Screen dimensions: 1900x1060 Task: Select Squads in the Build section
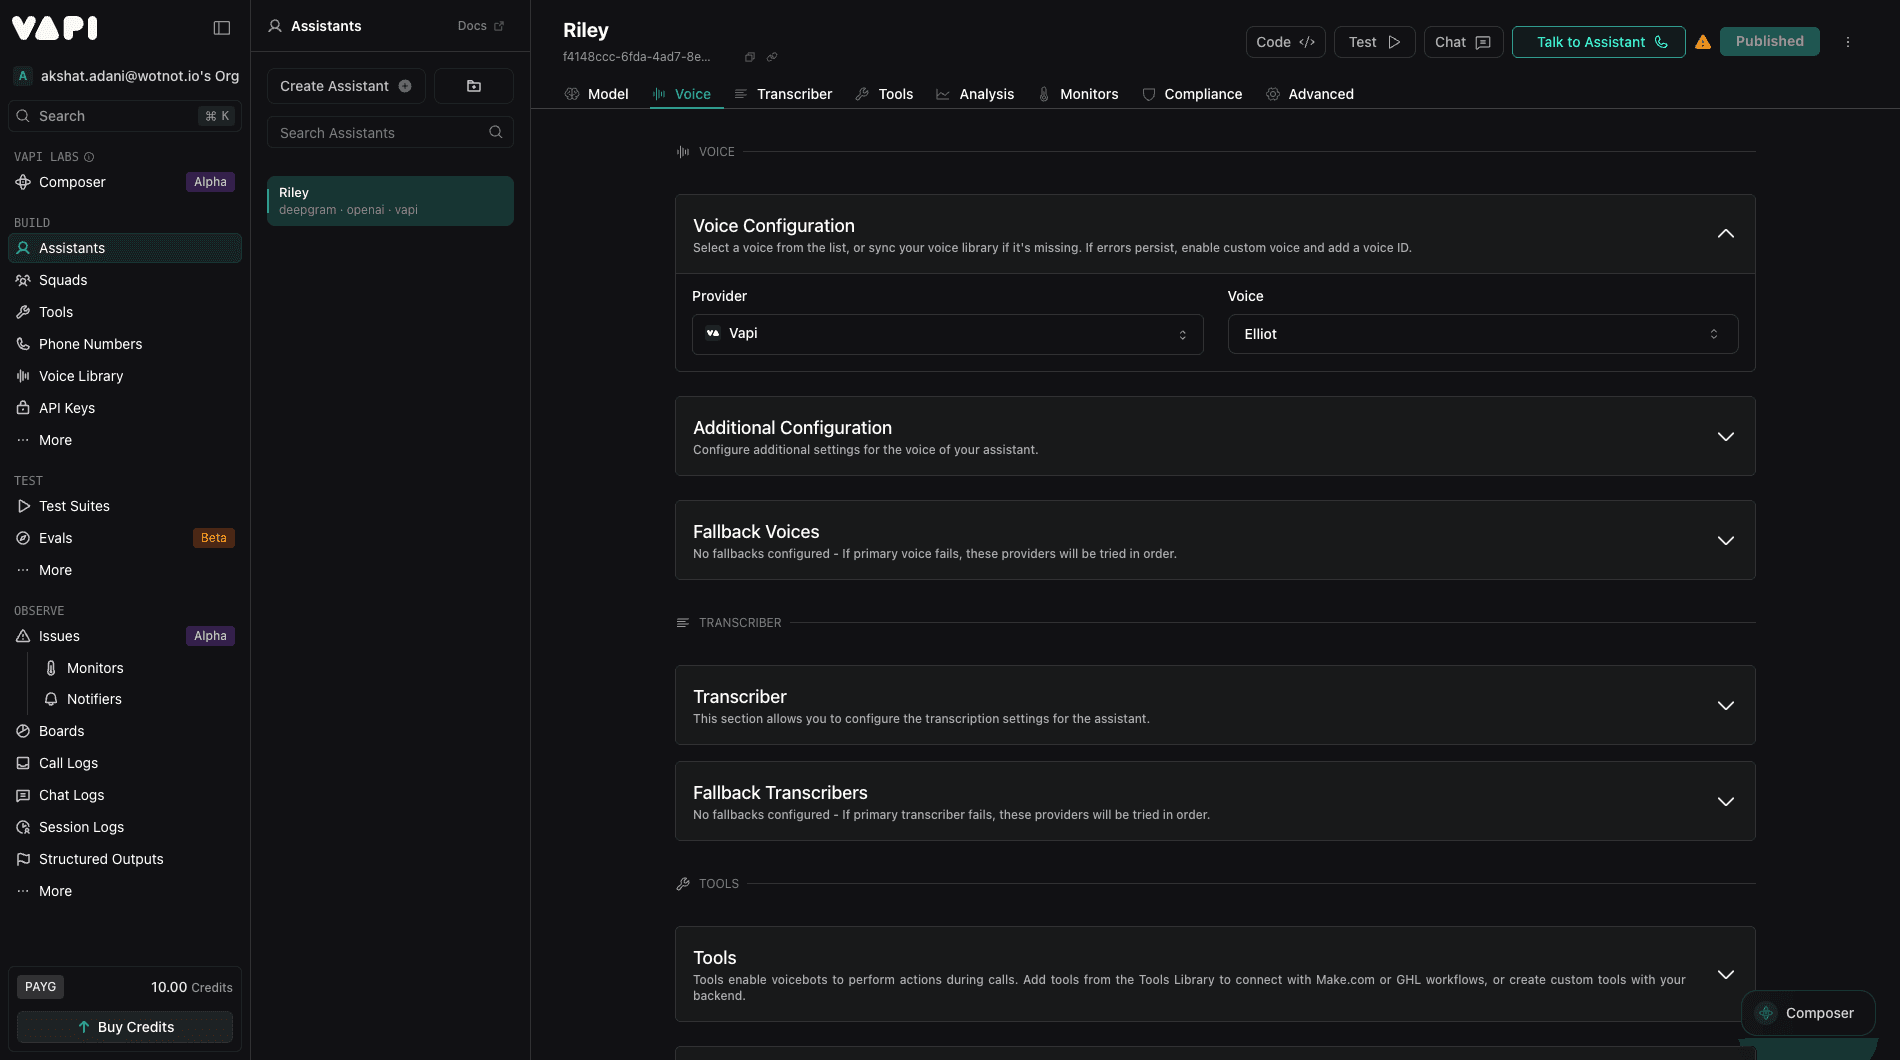(63, 280)
